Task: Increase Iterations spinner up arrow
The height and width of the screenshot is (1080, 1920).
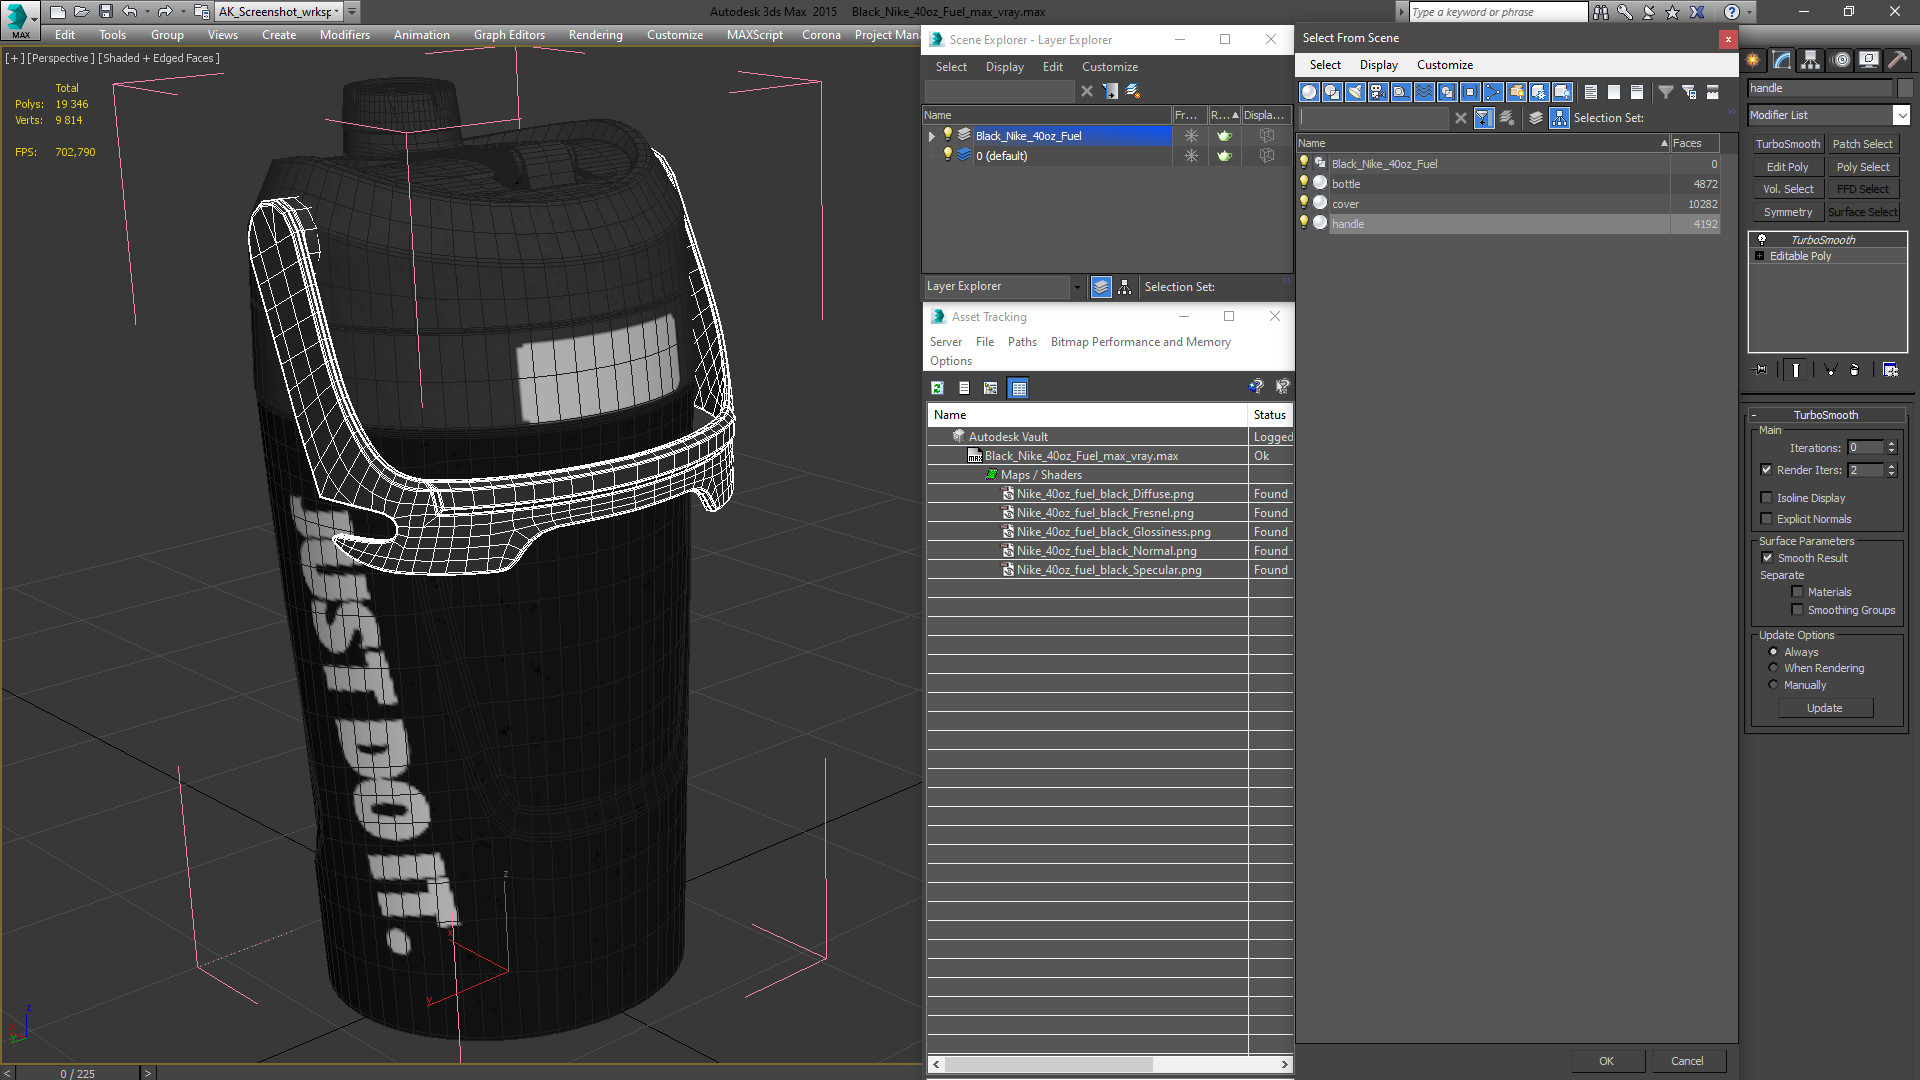Action: 1891,444
